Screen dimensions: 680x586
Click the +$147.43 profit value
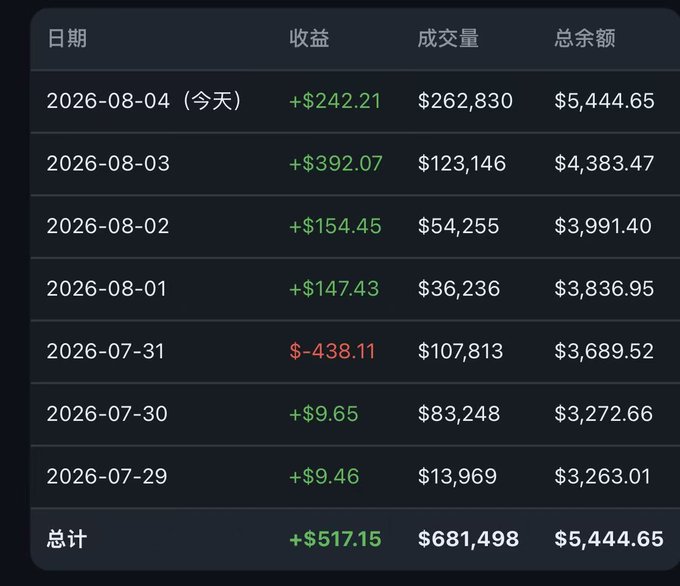pyautogui.click(x=334, y=288)
